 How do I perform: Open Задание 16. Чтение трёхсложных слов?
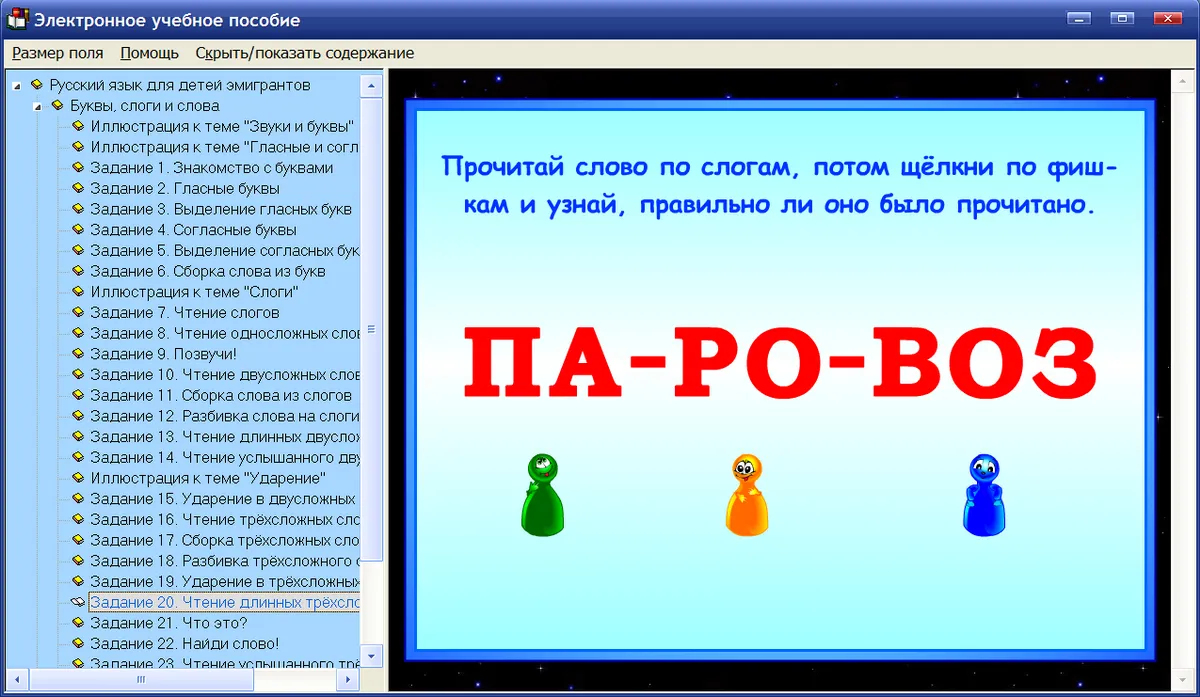coord(224,519)
